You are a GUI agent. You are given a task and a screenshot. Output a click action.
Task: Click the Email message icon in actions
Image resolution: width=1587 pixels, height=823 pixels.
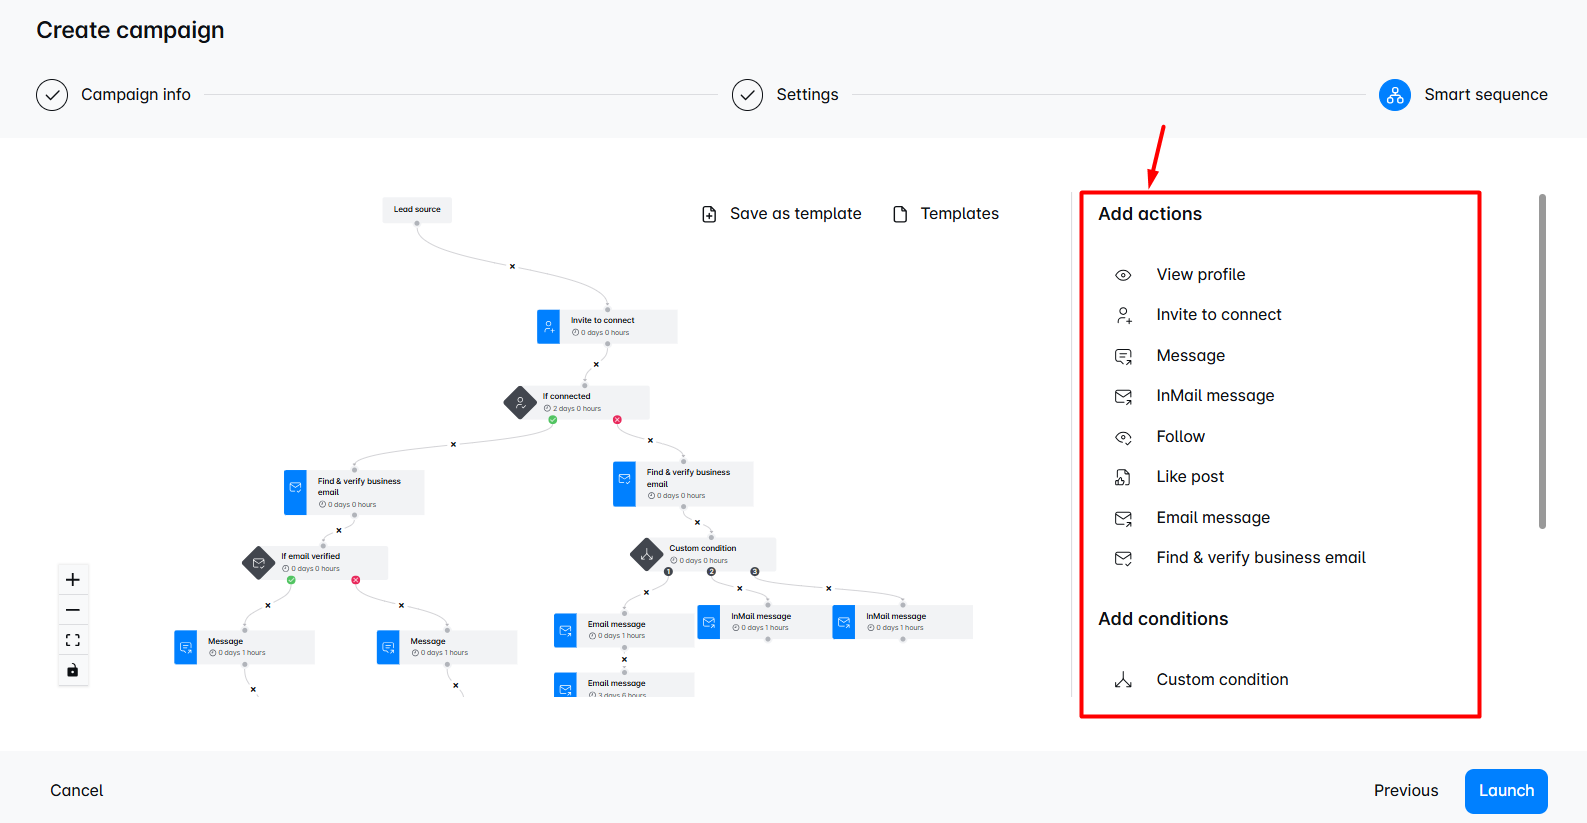(x=1123, y=518)
